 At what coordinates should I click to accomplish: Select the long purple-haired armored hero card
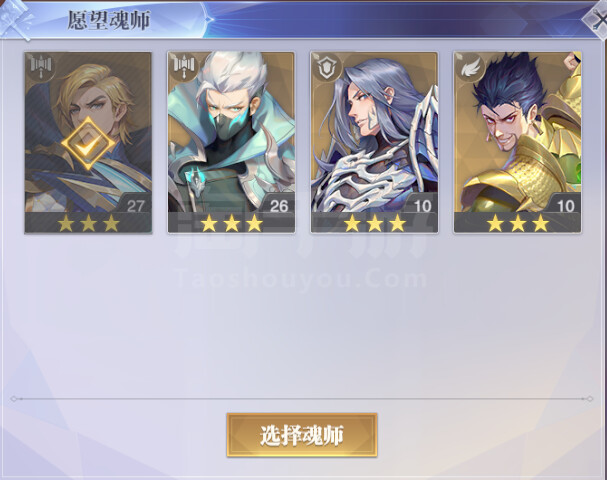pos(374,142)
